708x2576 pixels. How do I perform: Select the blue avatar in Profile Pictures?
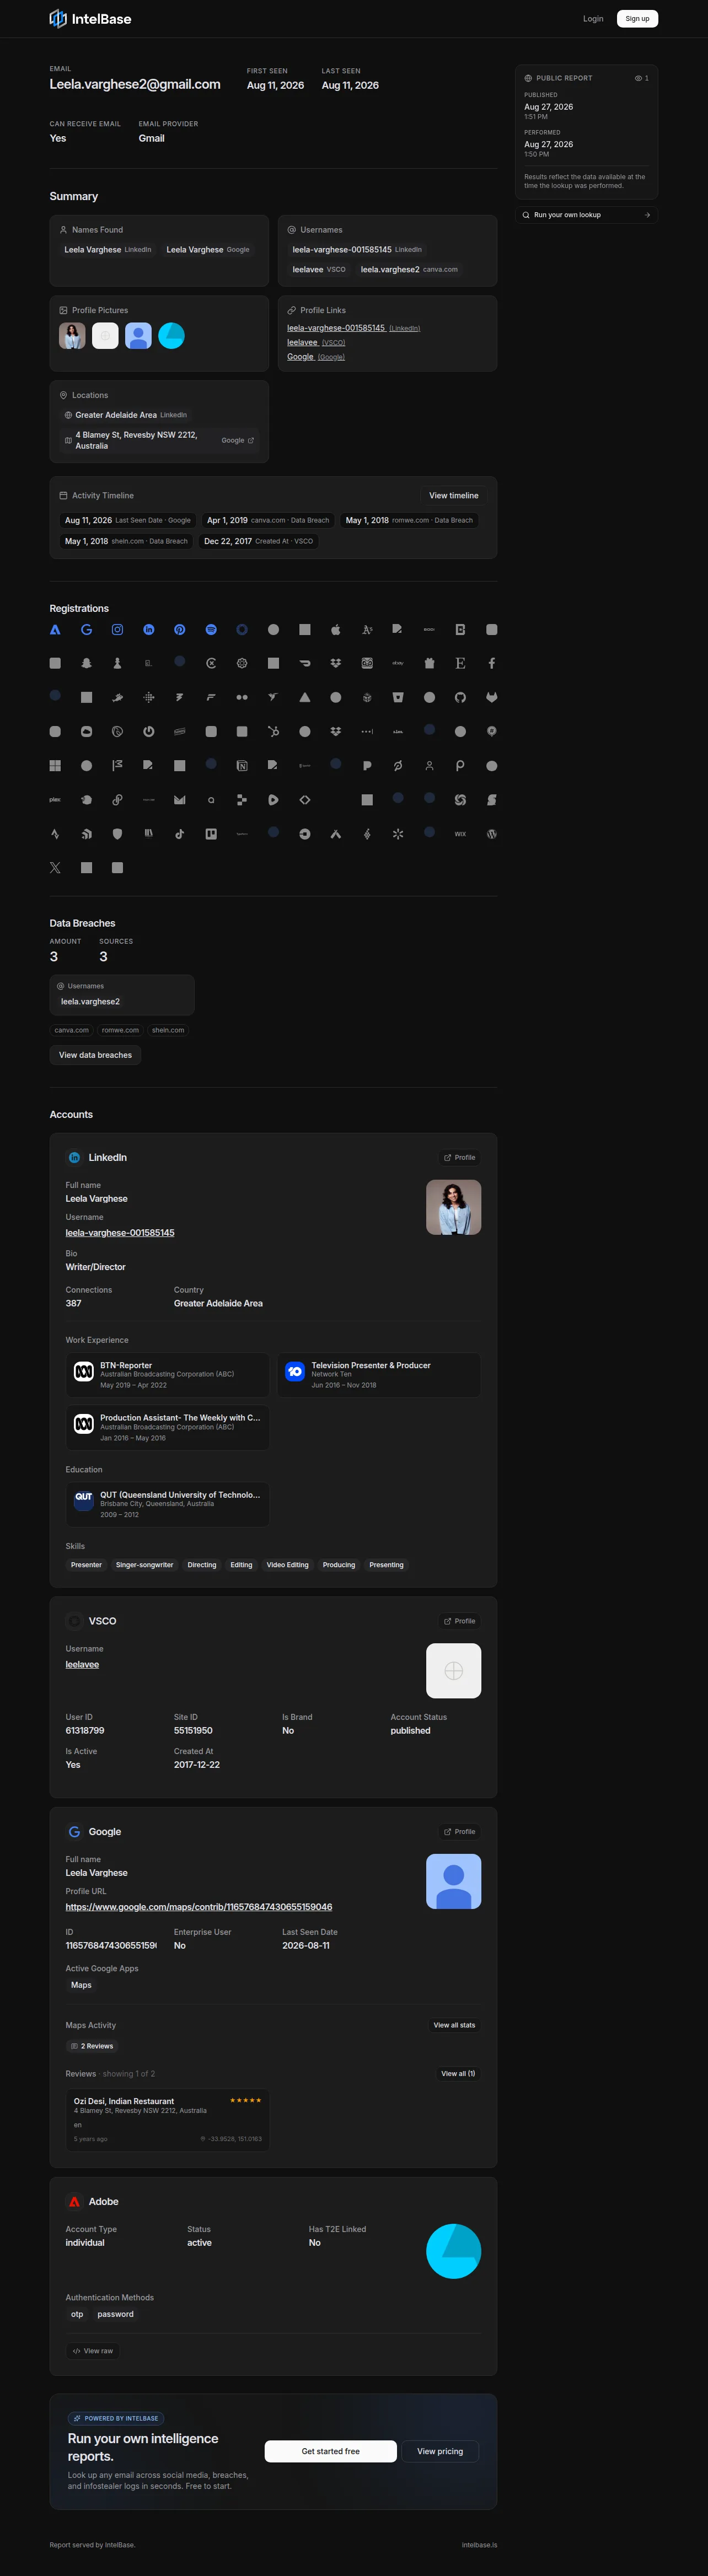tap(138, 336)
